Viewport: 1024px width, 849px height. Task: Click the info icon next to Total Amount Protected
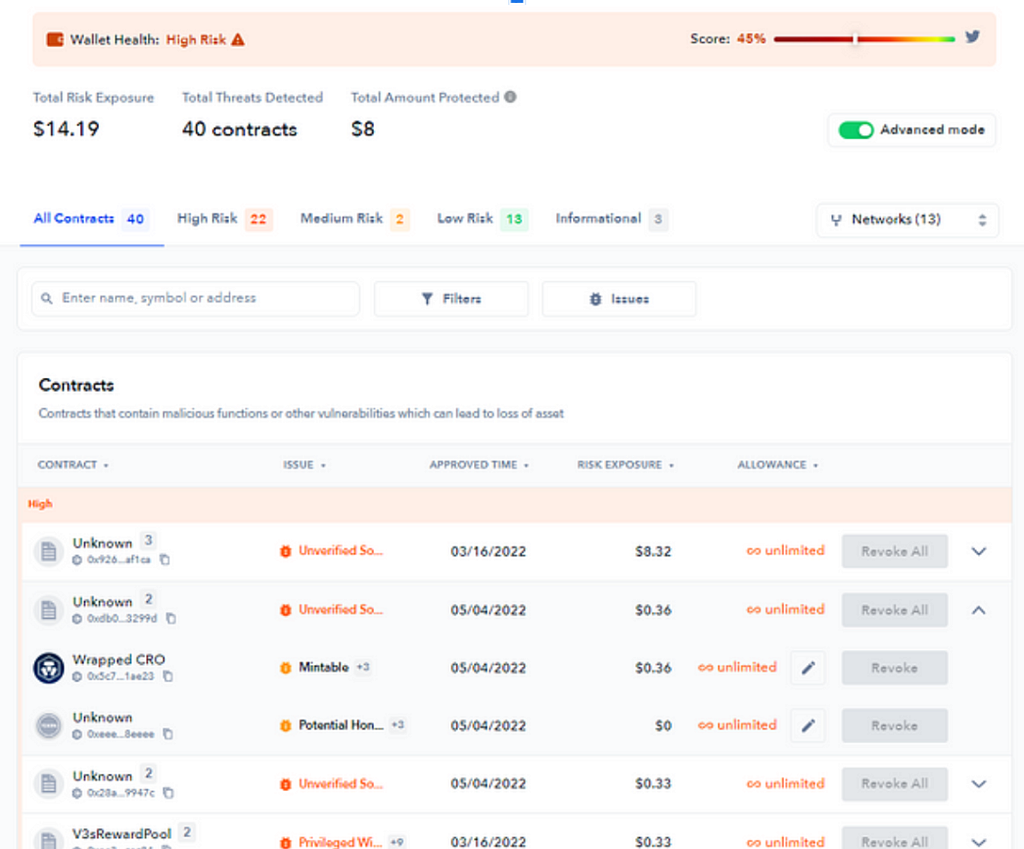[510, 97]
